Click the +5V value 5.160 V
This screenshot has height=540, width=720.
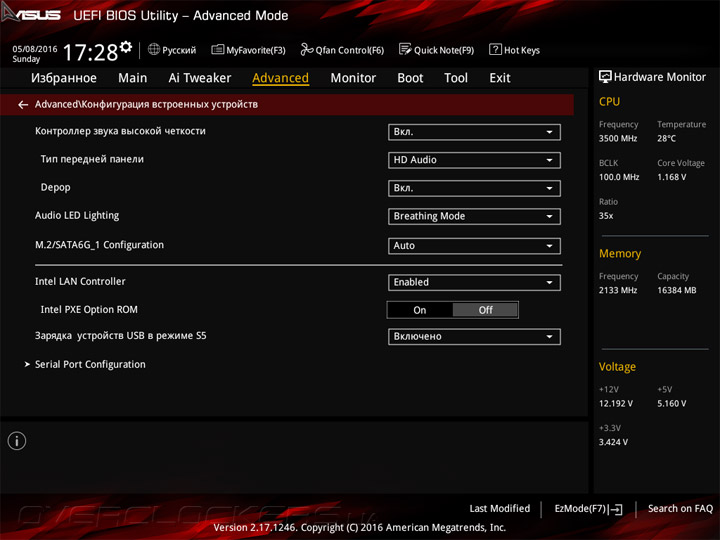coord(671,404)
